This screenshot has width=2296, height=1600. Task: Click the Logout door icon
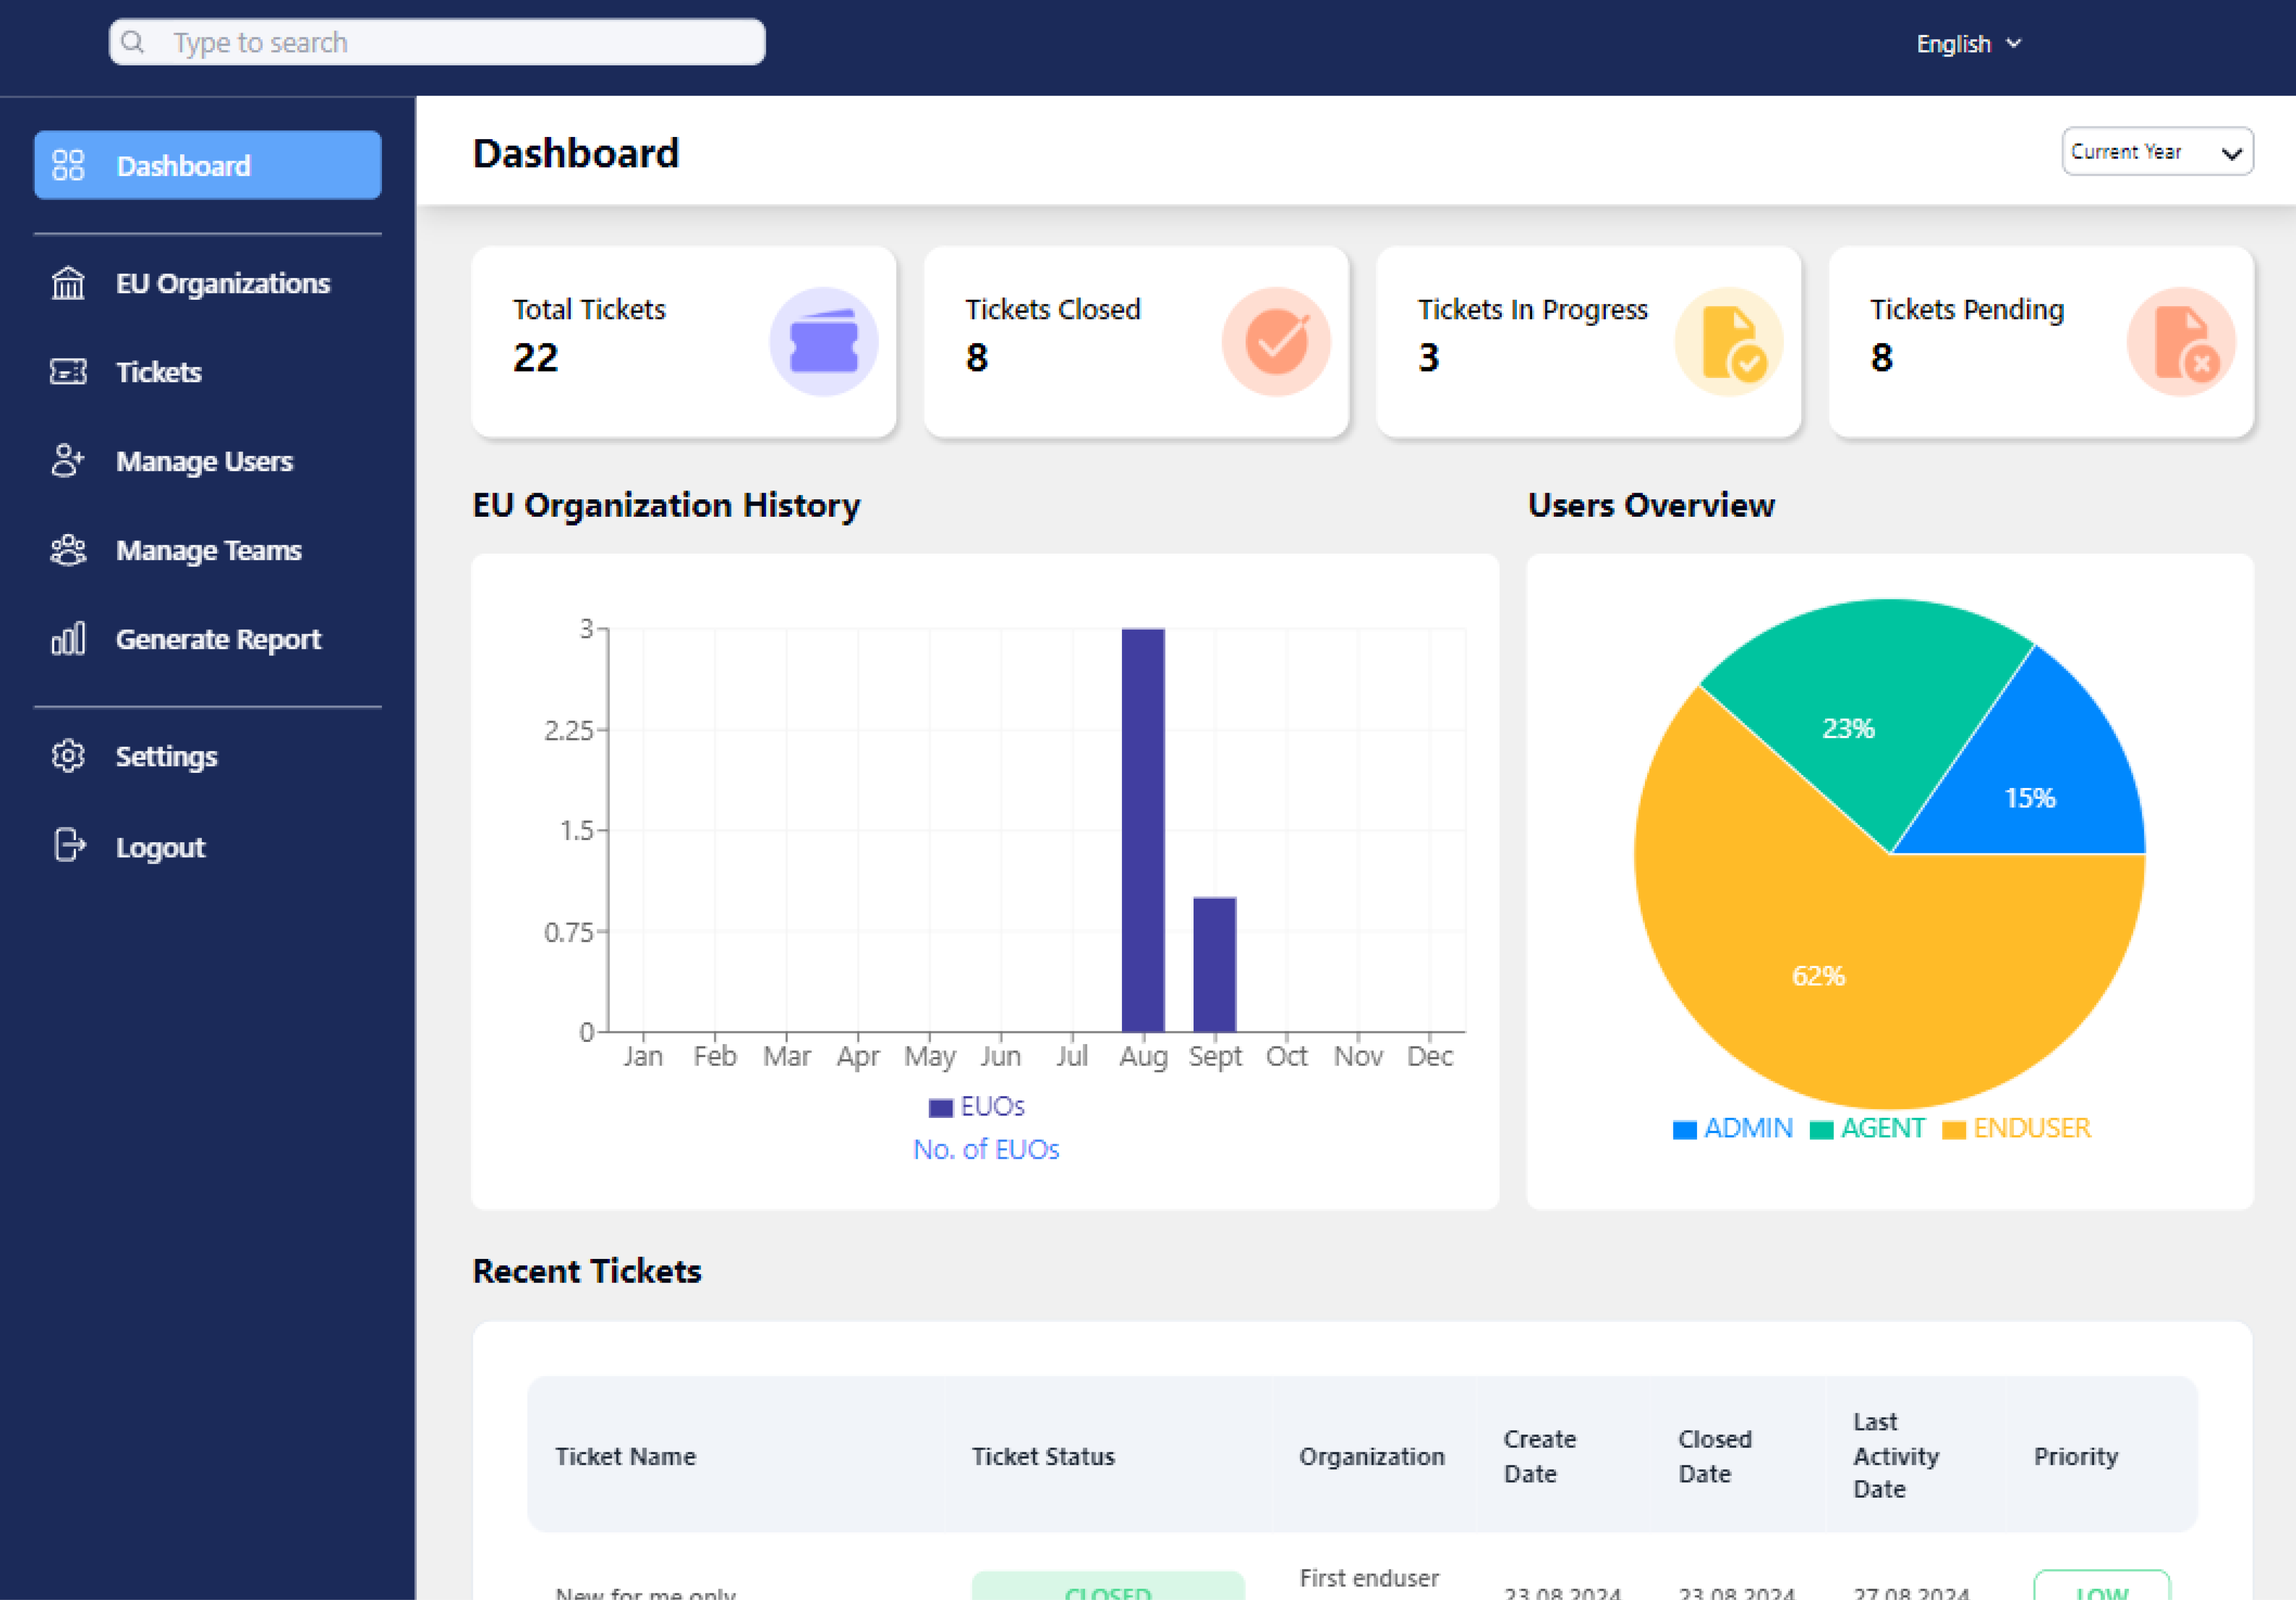point(69,846)
